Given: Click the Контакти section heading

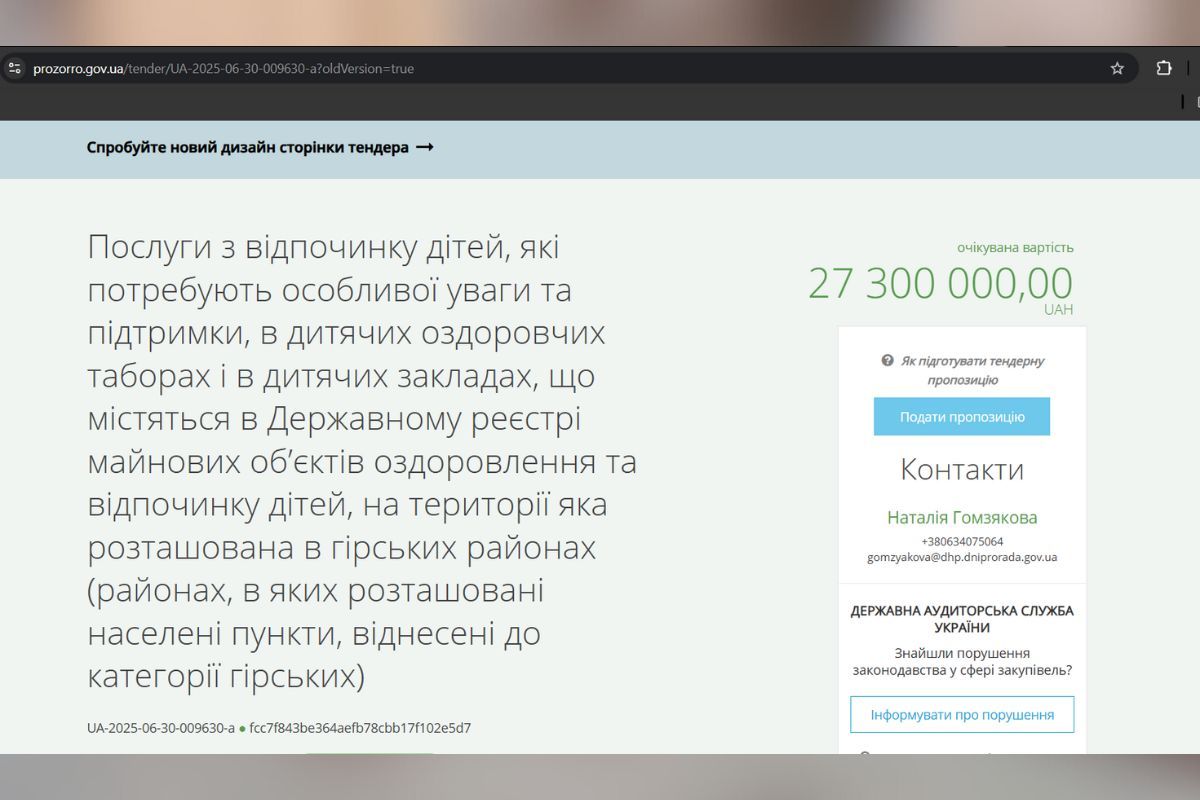Looking at the screenshot, I should click(962, 470).
